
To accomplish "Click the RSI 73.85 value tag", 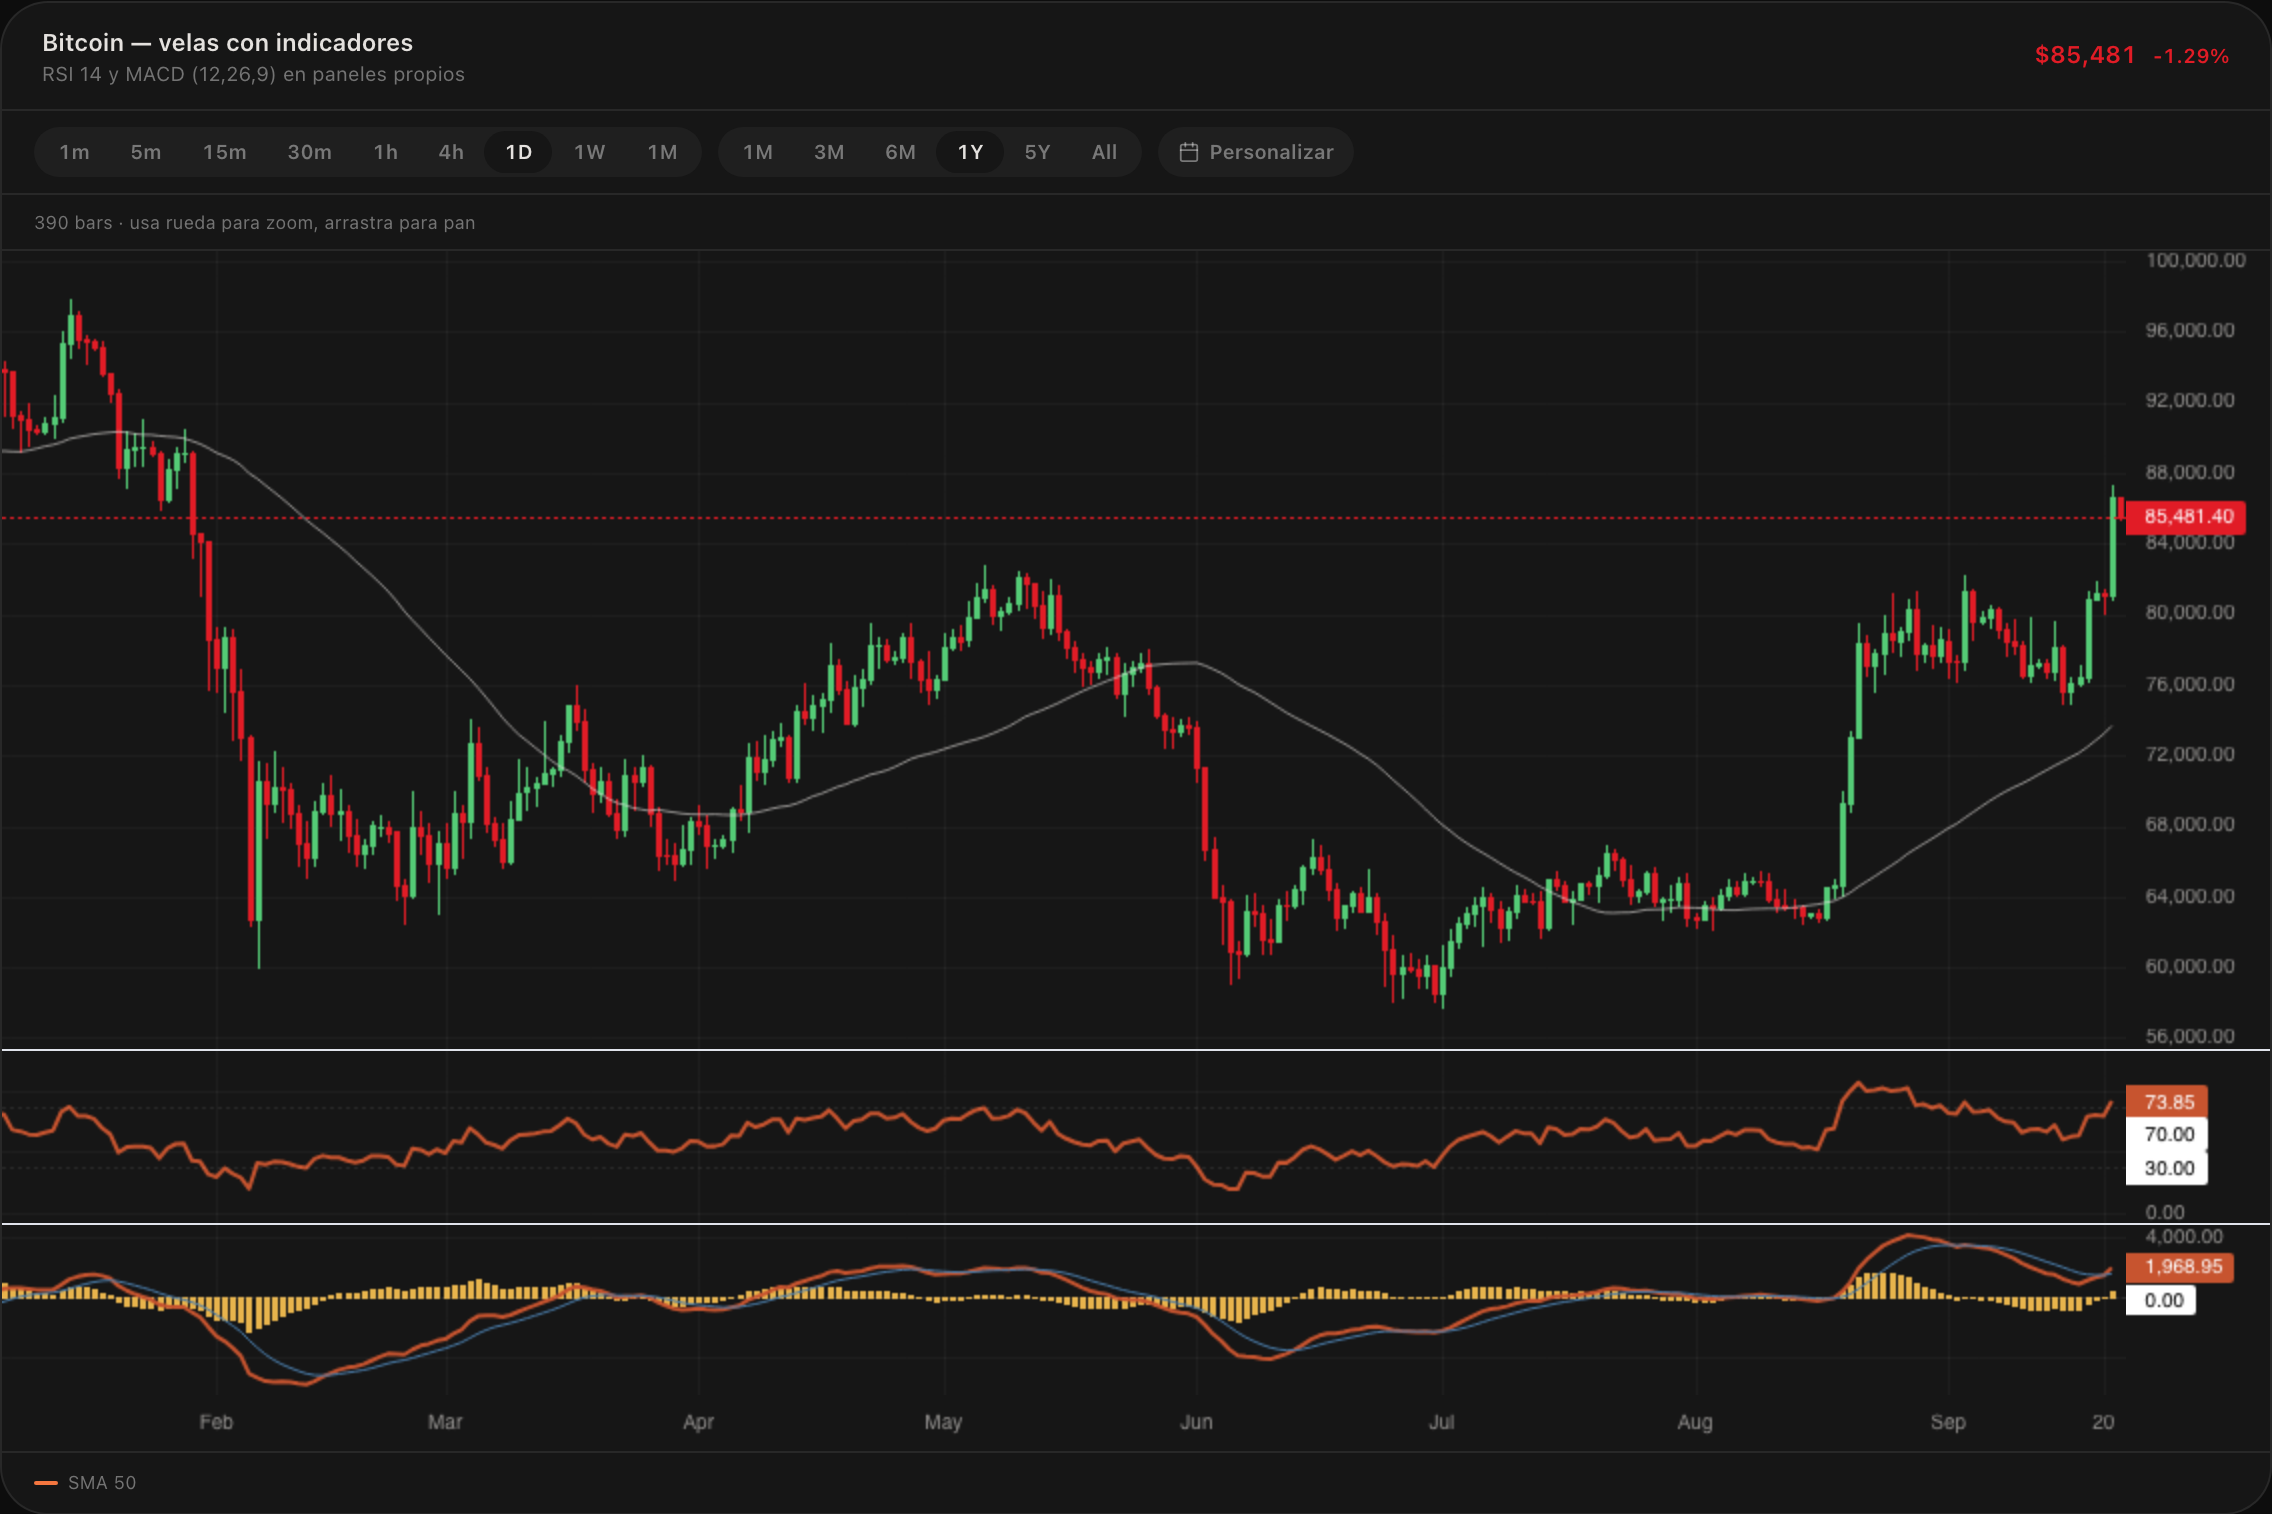I will coord(2167,1102).
